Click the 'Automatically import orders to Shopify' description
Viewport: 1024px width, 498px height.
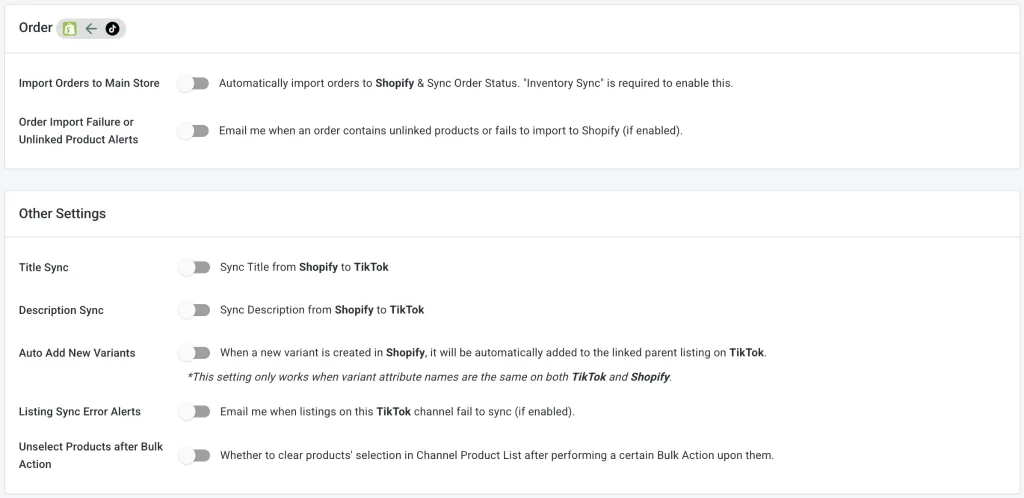click(476, 84)
